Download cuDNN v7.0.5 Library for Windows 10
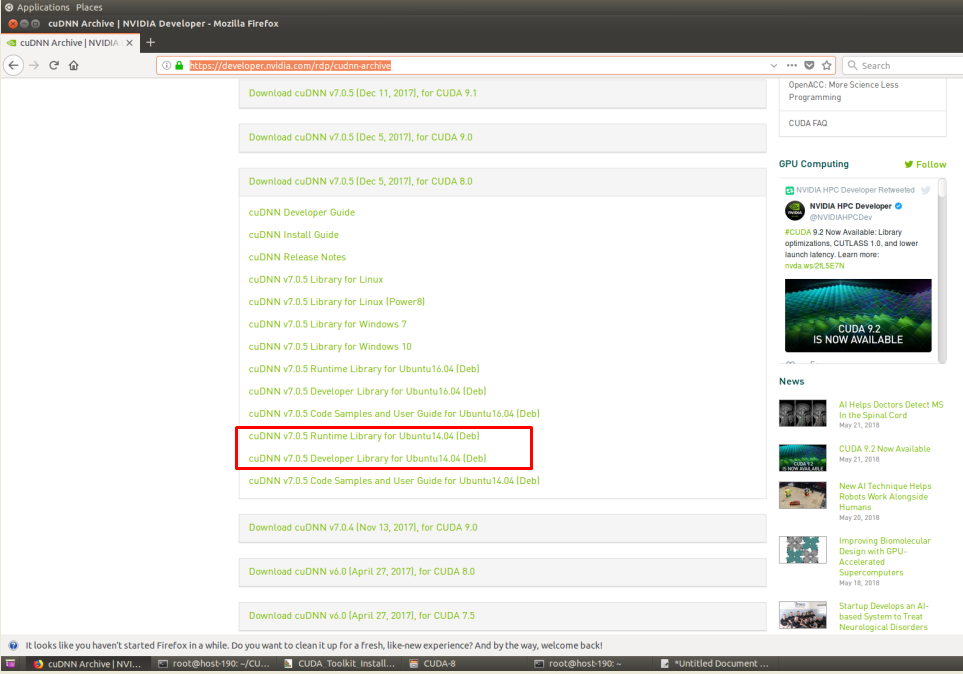The width and height of the screenshot is (963, 674). (x=330, y=347)
